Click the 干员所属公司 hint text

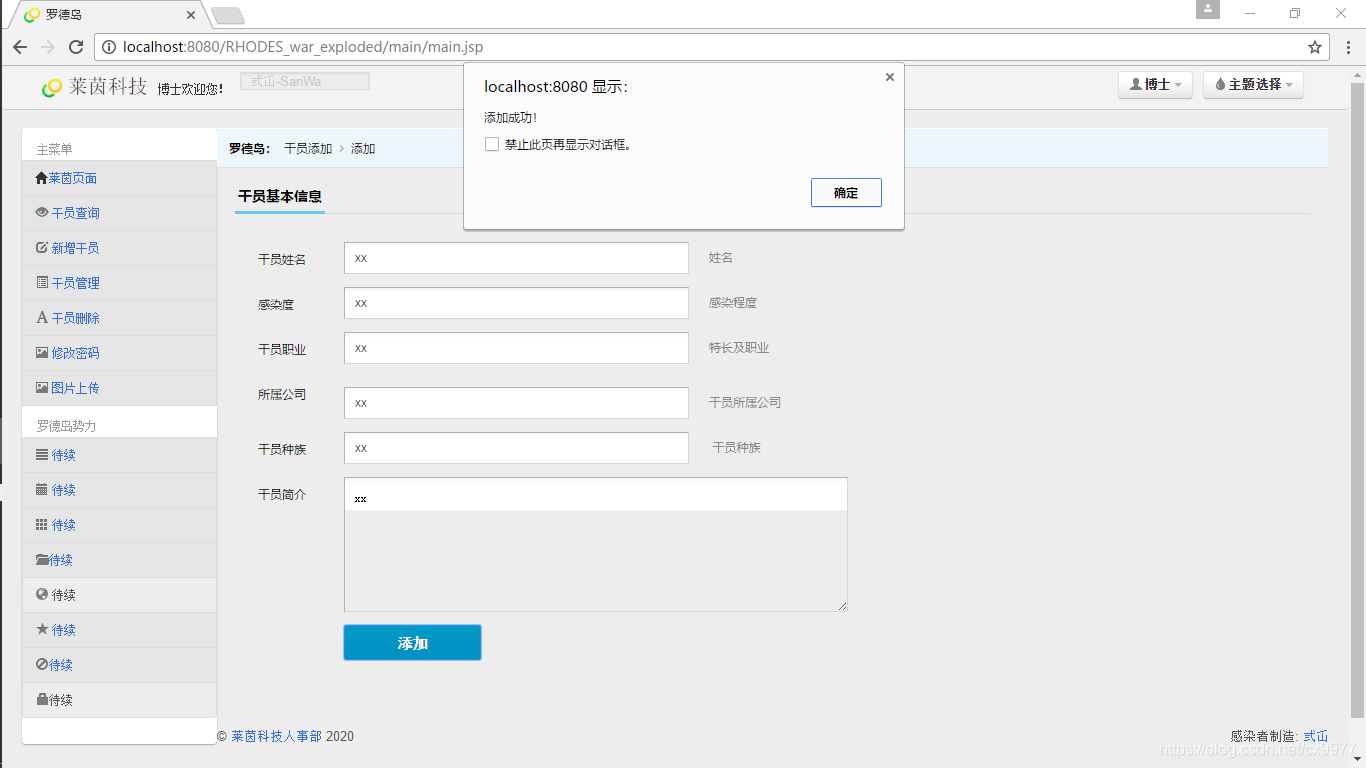click(x=745, y=403)
